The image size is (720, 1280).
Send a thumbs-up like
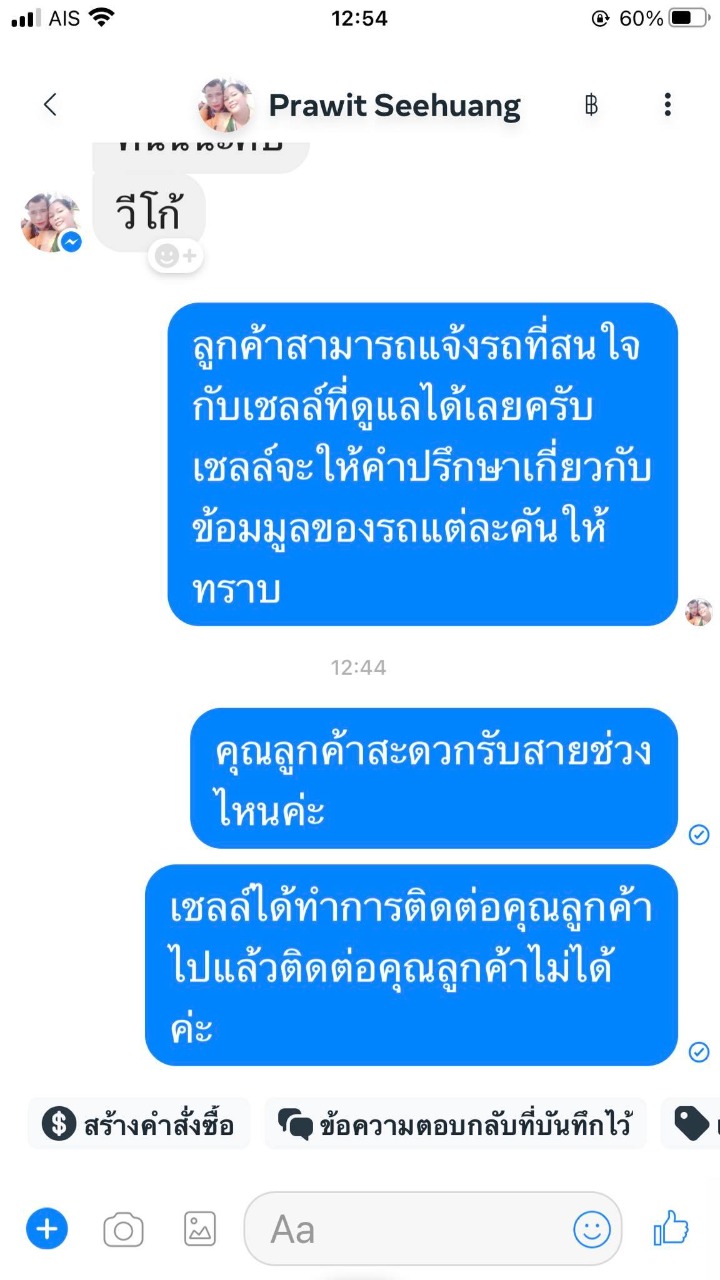click(671, 1227)
